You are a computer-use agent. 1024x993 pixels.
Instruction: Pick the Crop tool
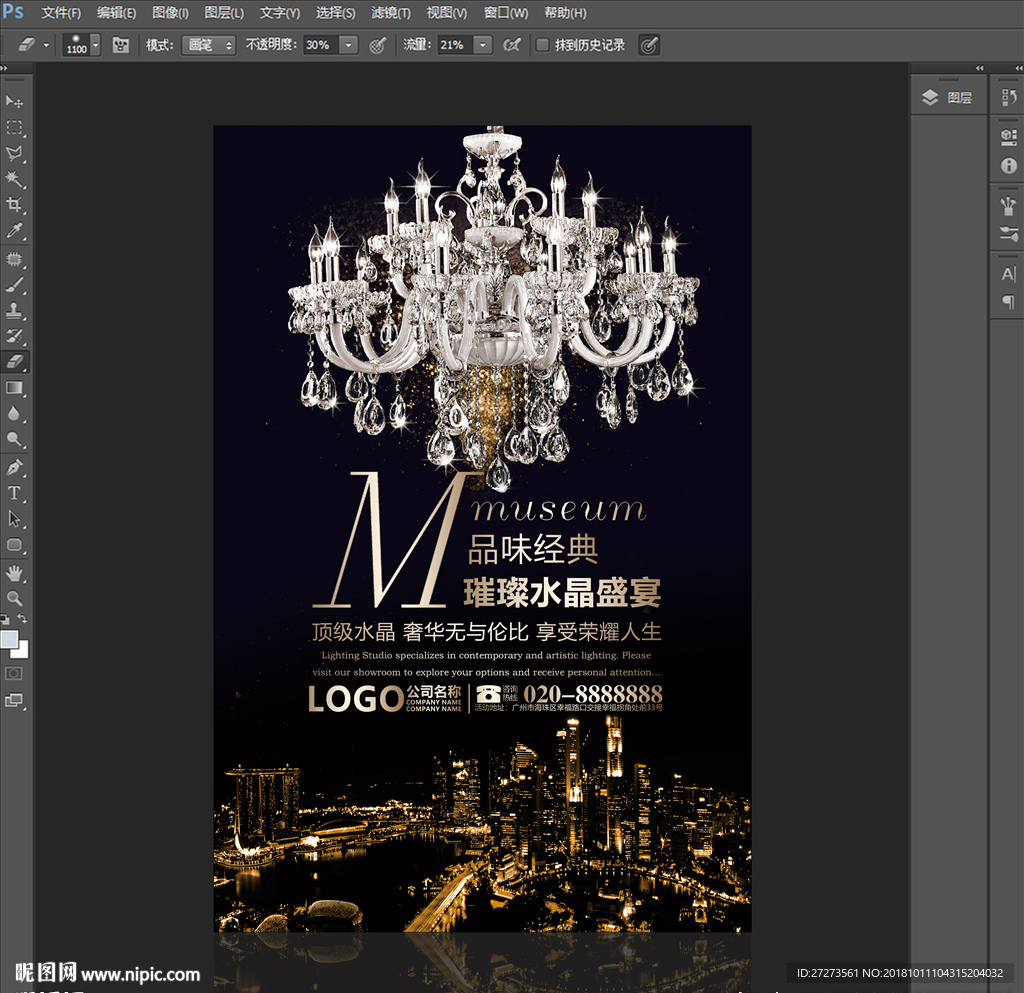click(15, 205)
